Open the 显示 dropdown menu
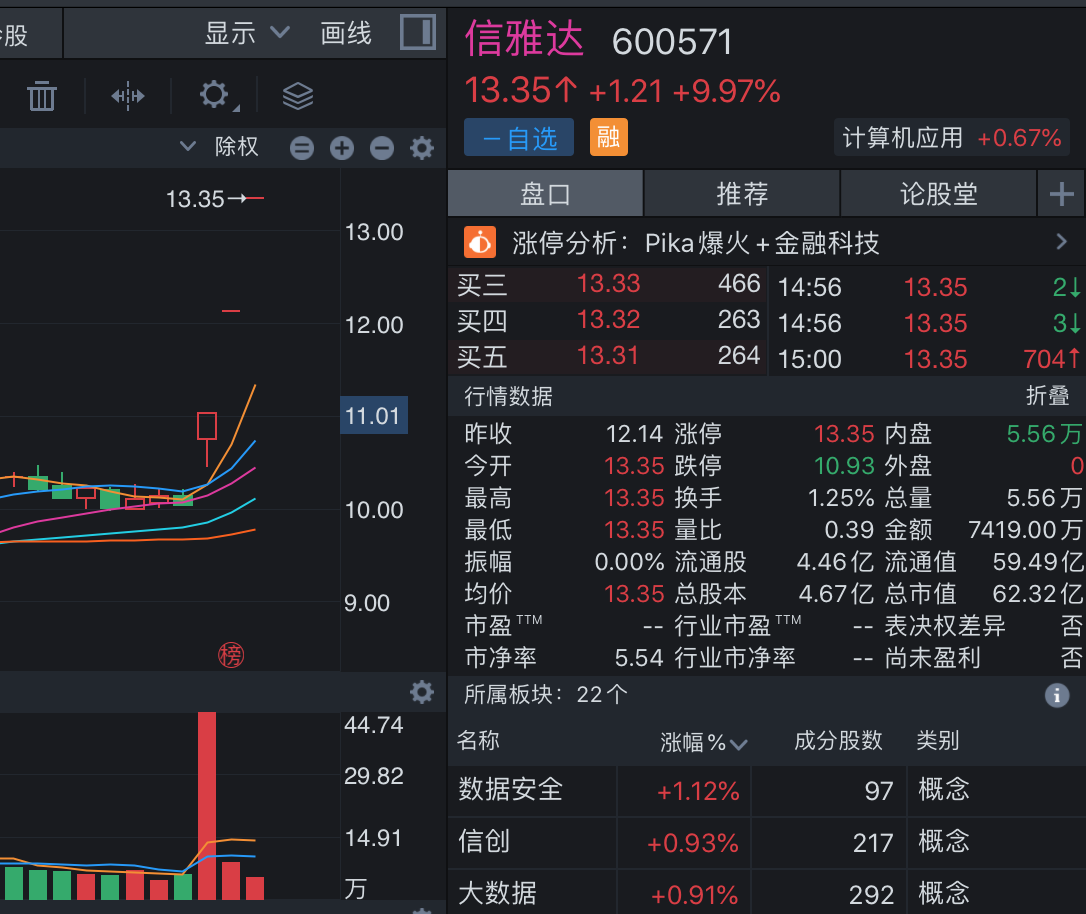The width and height of the screenshot is (1086, 914). [x=247, y=33]
